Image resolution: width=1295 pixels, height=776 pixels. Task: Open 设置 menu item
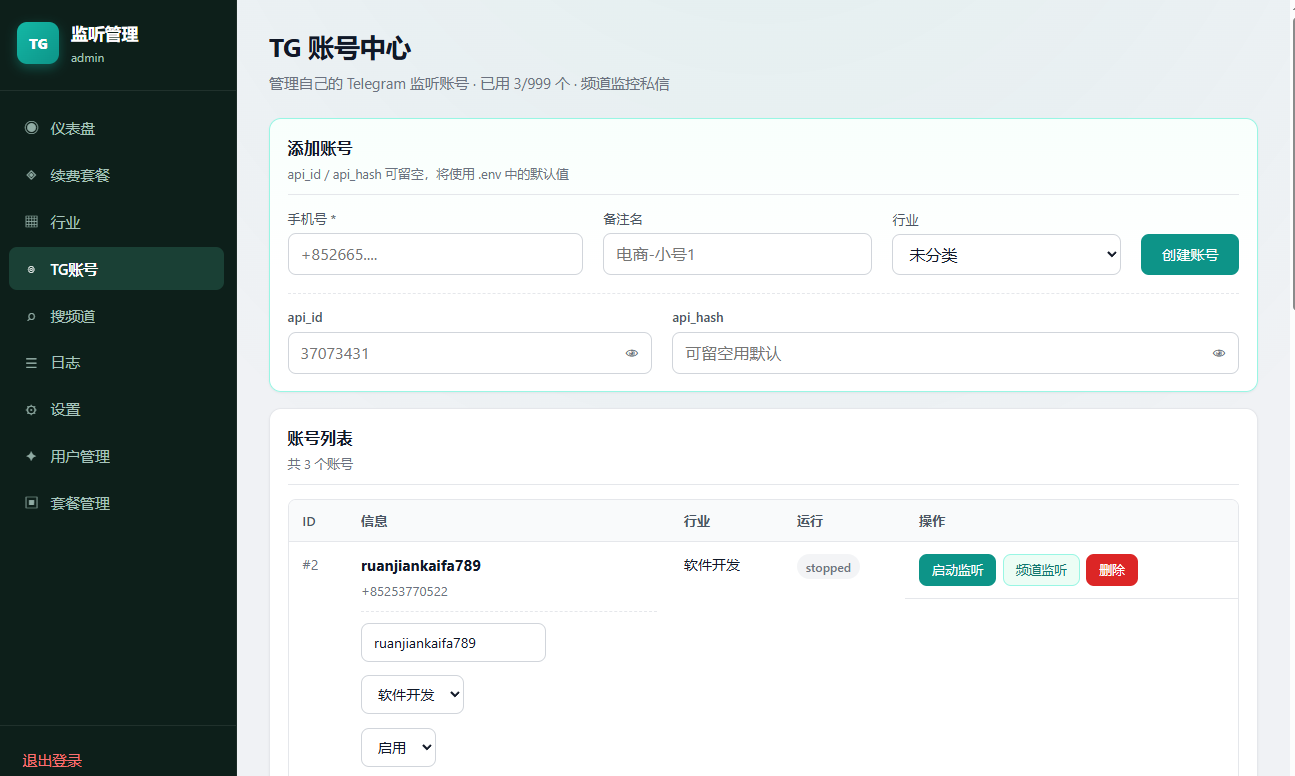coord(116,410)
